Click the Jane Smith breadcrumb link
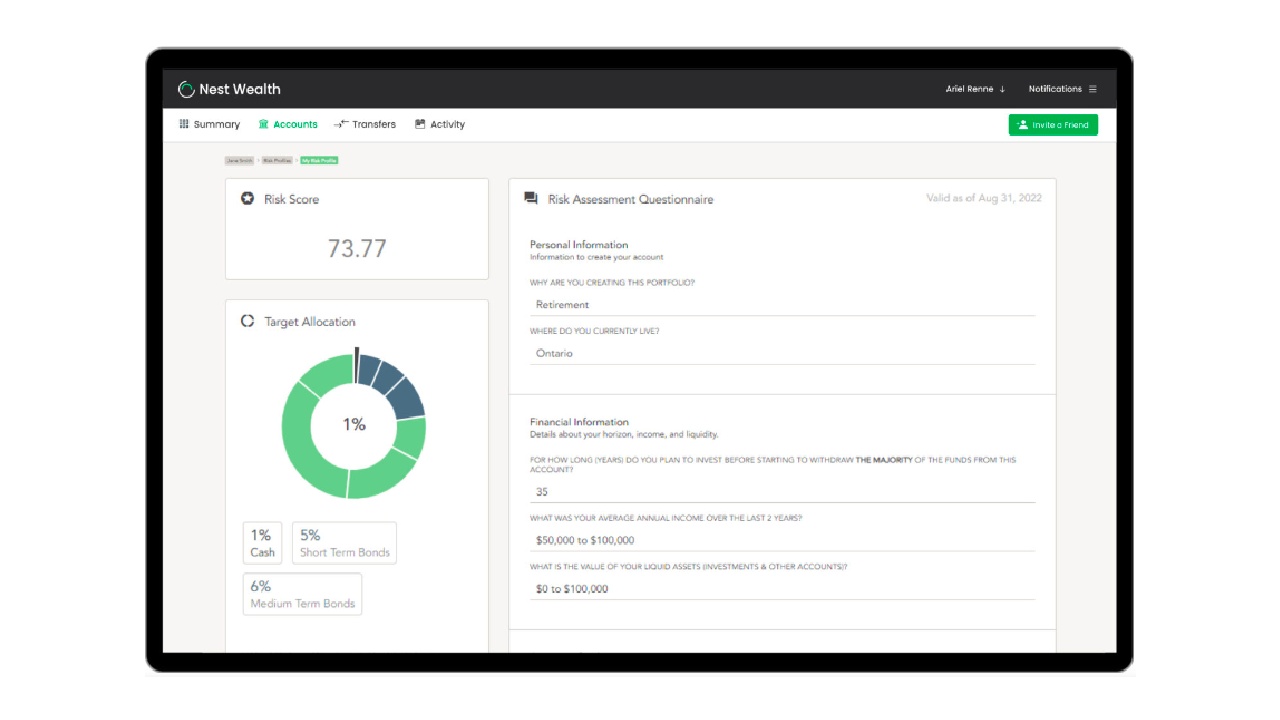1280x720 pixels. pyautogui.click(x=239, y=160)
